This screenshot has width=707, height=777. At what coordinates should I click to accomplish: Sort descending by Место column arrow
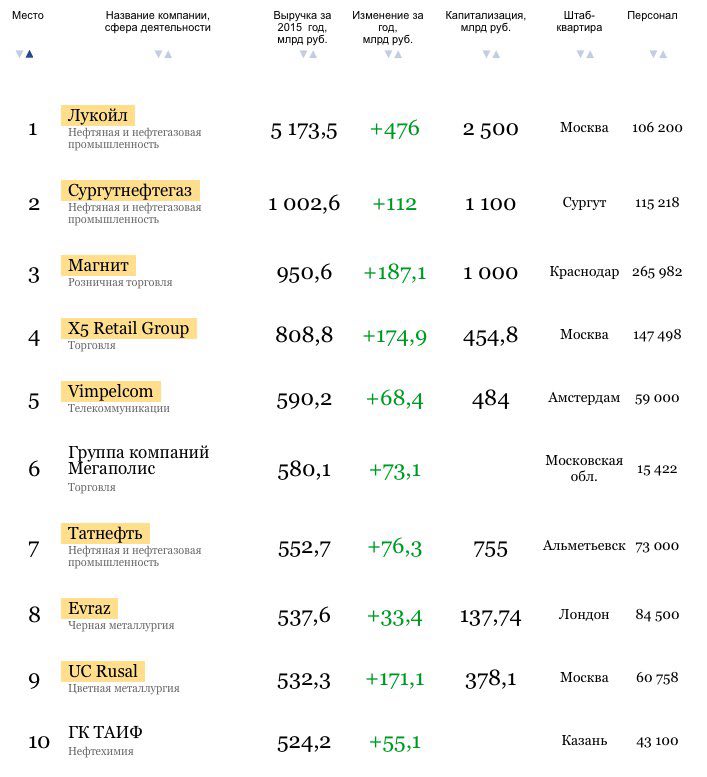point(19,54)
